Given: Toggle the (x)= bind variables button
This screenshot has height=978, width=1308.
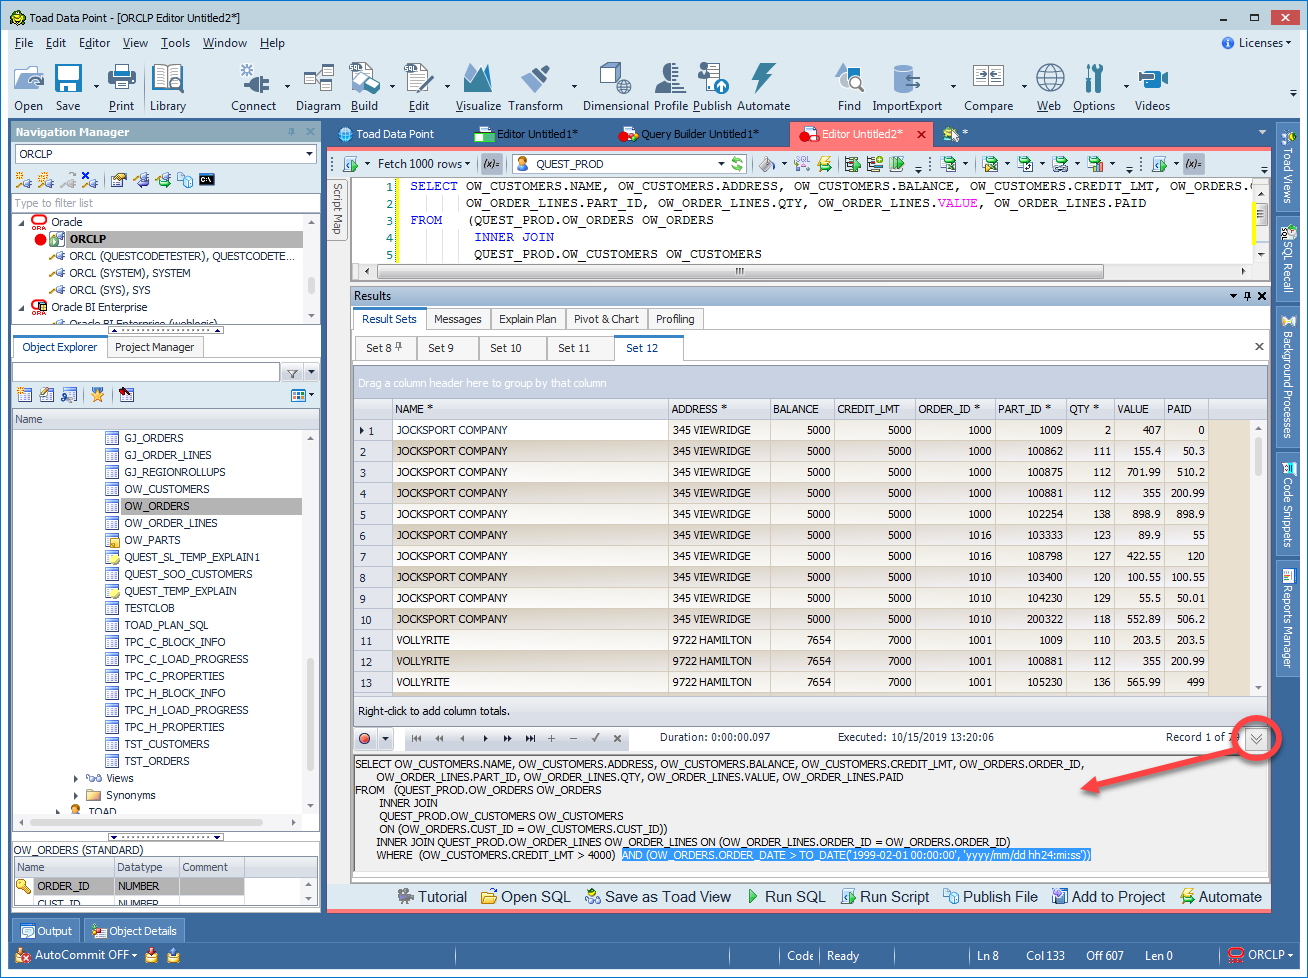Looking at the screenshot, I should (x=490, y=164).
